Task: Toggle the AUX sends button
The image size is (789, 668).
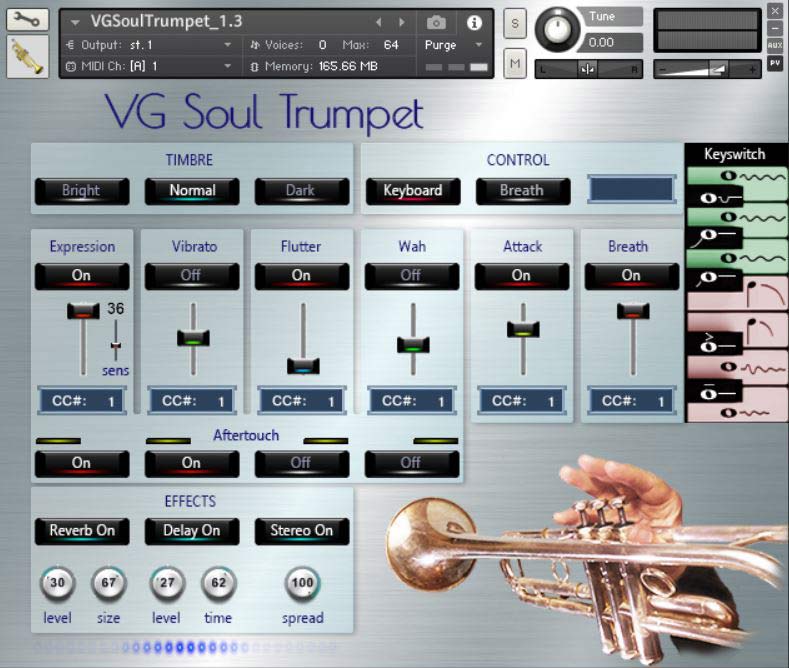Action: (775, 45)
